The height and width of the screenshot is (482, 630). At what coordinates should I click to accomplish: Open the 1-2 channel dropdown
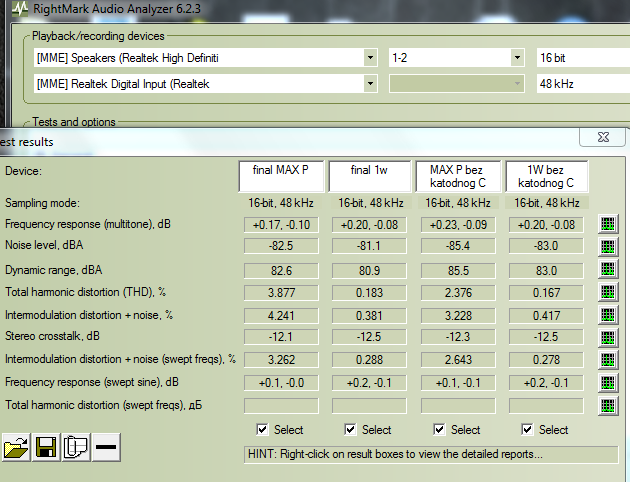point(517,58)
